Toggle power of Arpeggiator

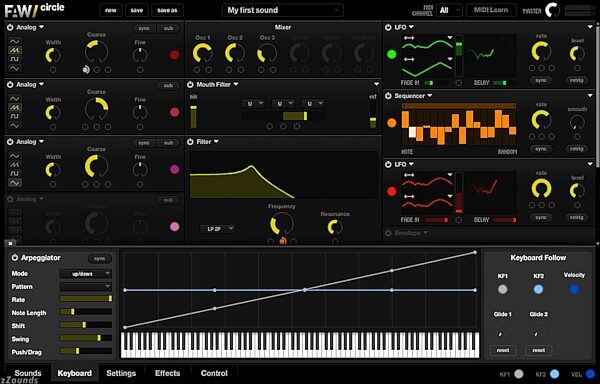pos(15,258)
